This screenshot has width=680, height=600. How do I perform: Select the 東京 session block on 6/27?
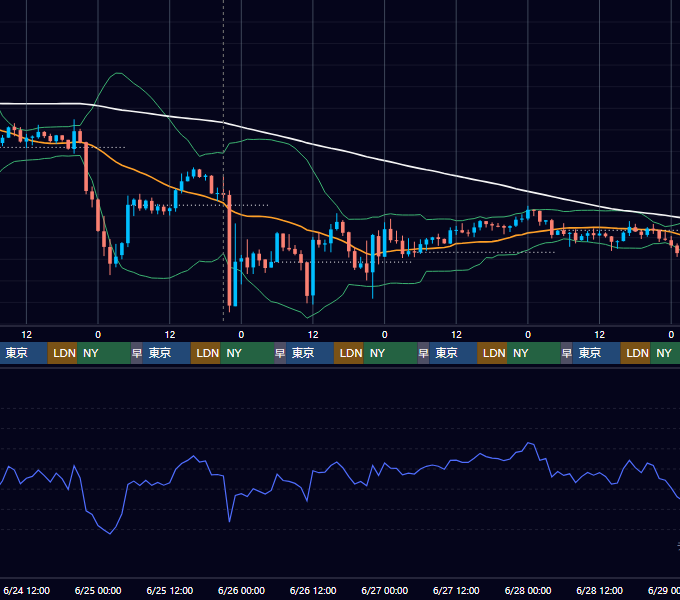(453, 353)
